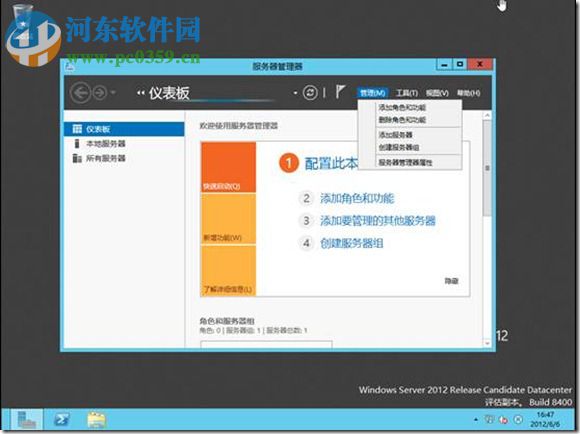Choose 服务器管理器属性 in the 管理 menu
This screenshot has width=580, height=434.
pos(405,162)
